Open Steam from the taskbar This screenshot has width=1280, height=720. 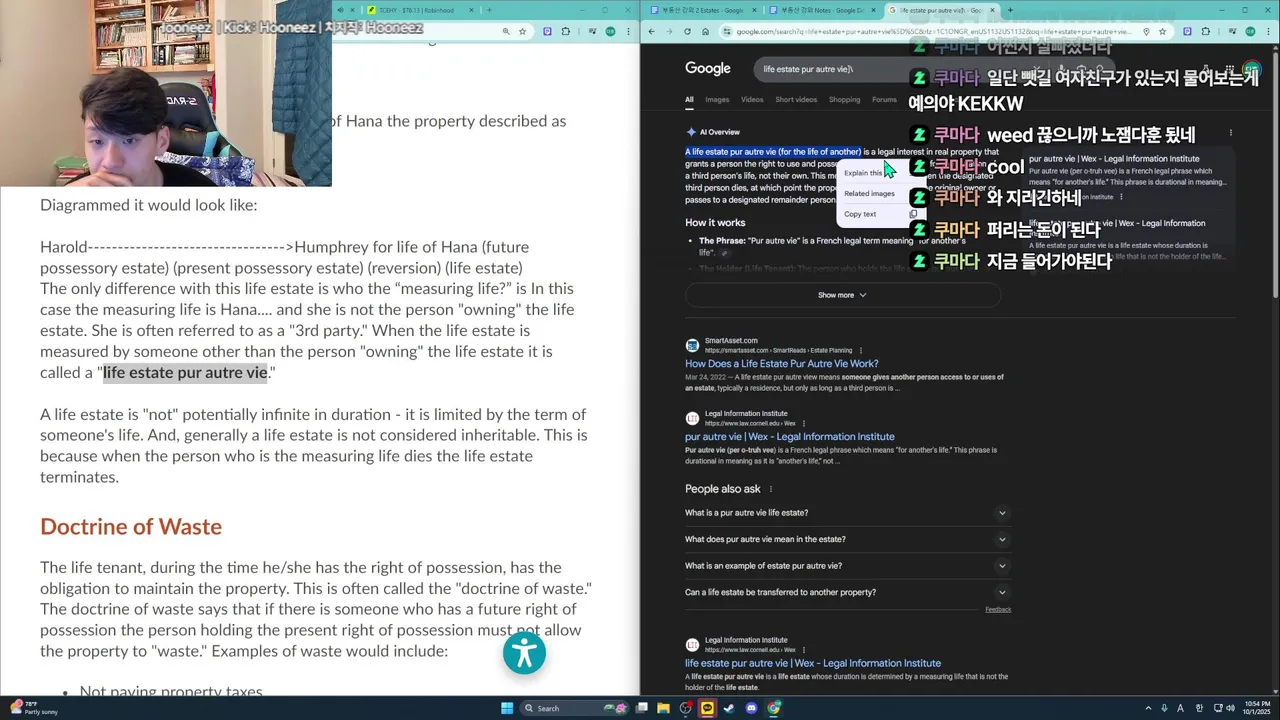tap(729, 708)
